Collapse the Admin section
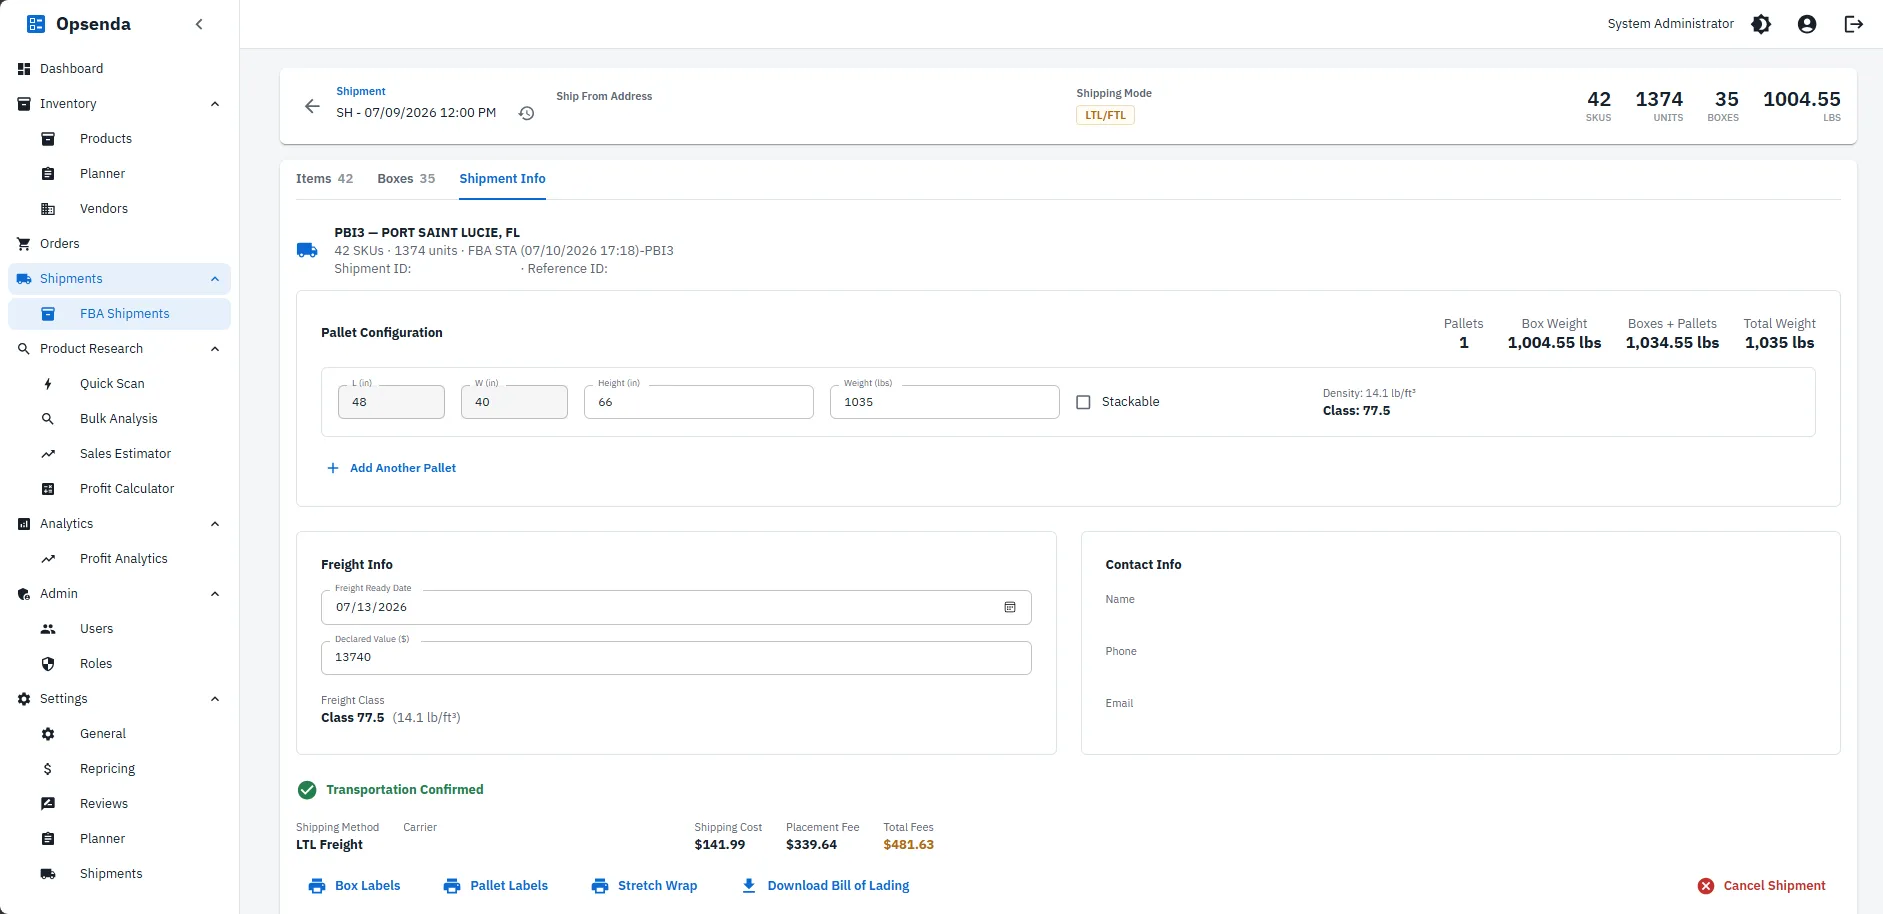 point(215,594)
